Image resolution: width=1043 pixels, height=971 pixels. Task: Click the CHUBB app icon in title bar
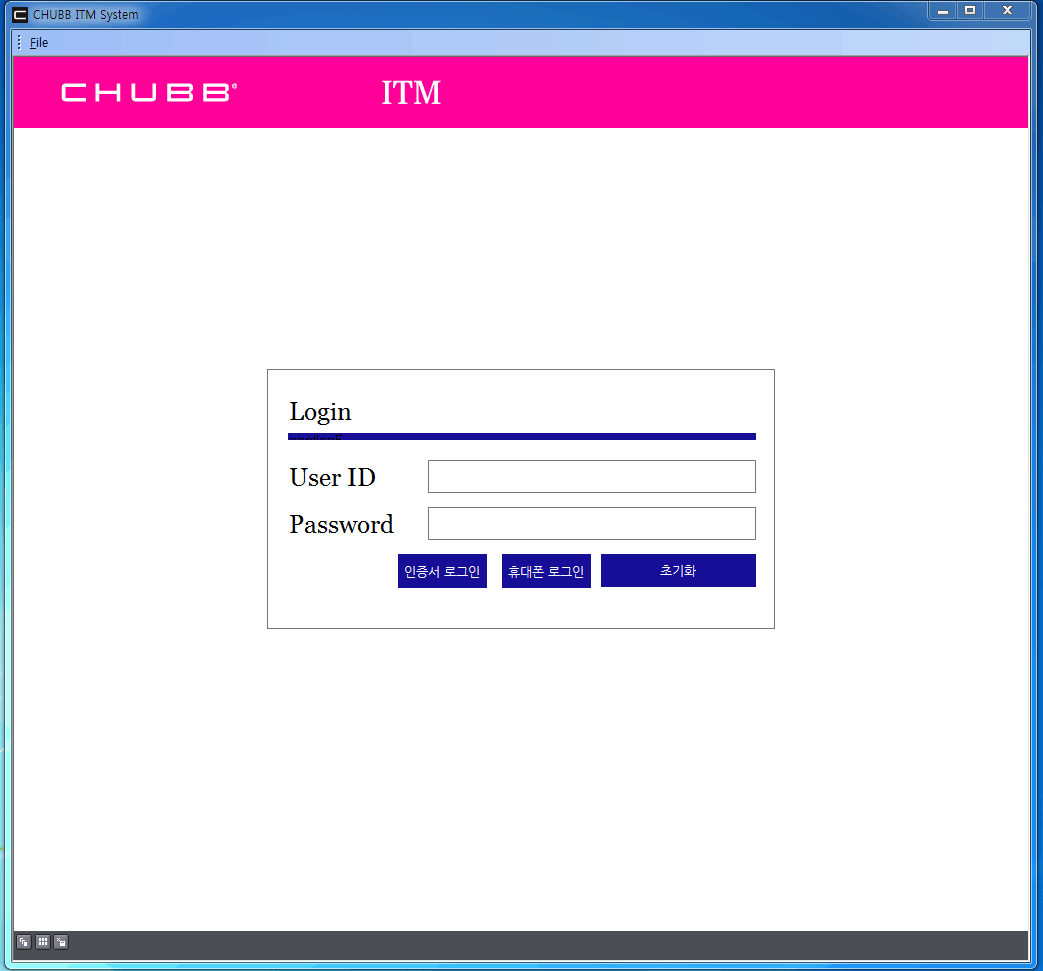(x=20, y=15)
